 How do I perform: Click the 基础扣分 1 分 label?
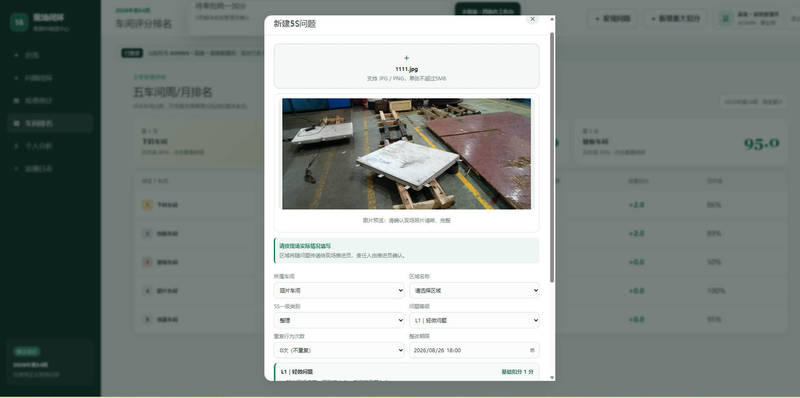coord(517,371)
